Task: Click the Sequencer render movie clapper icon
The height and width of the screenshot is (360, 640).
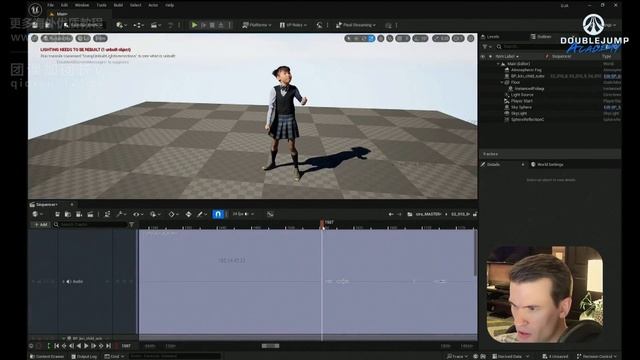Action: pos(90,214)
